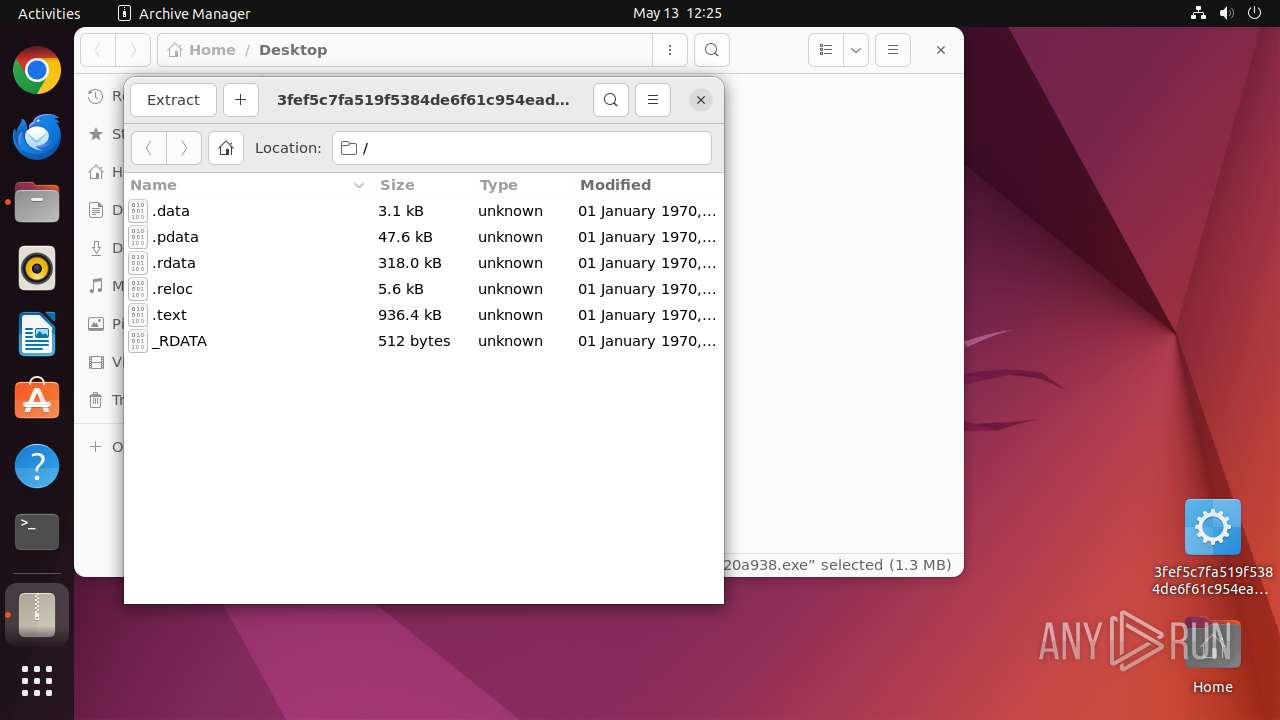Viewport: 1280px width, 720px height.
Task: Click Home in Files path bar
Action: (x=202, y=50)
